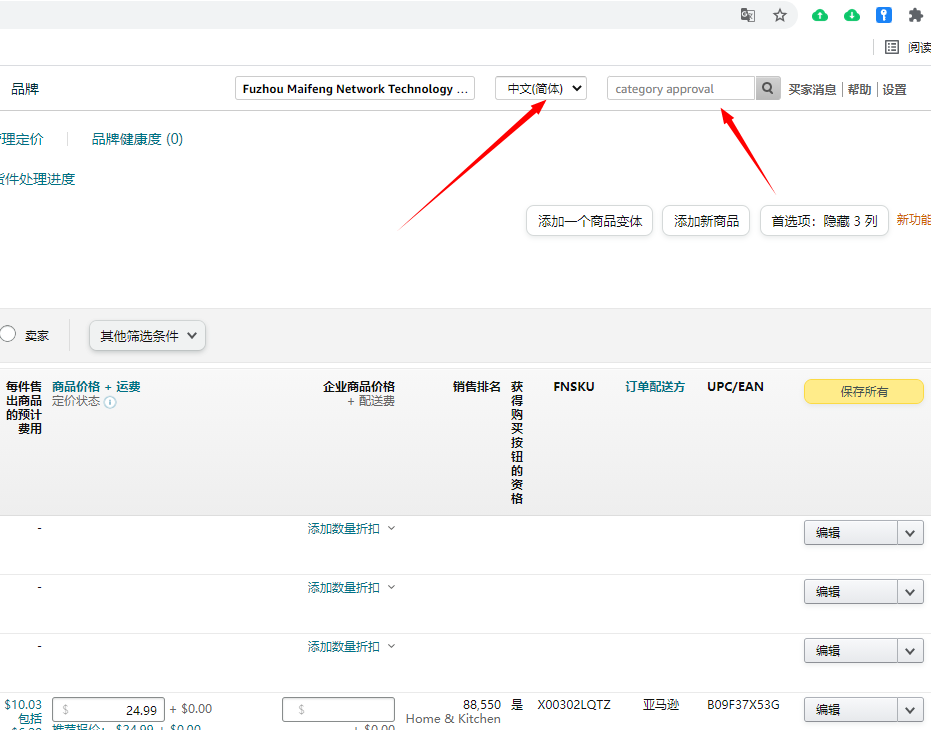
Task: Click the yellow 保存所有 button
Action: click(x=863, y=391)
